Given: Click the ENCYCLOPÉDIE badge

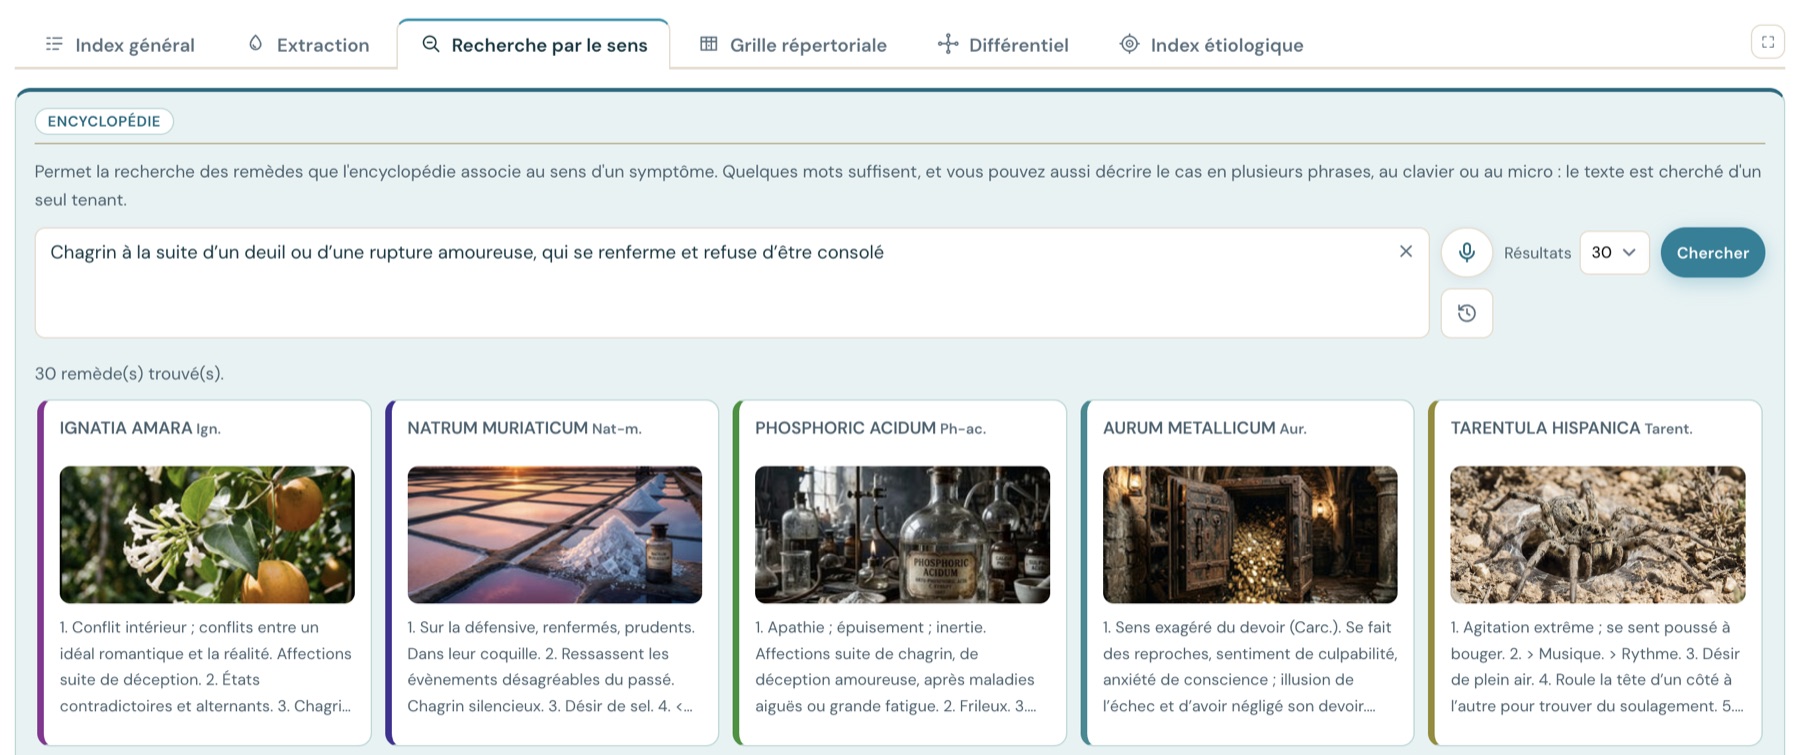Looking at the screenshot, I should point(104,121).
